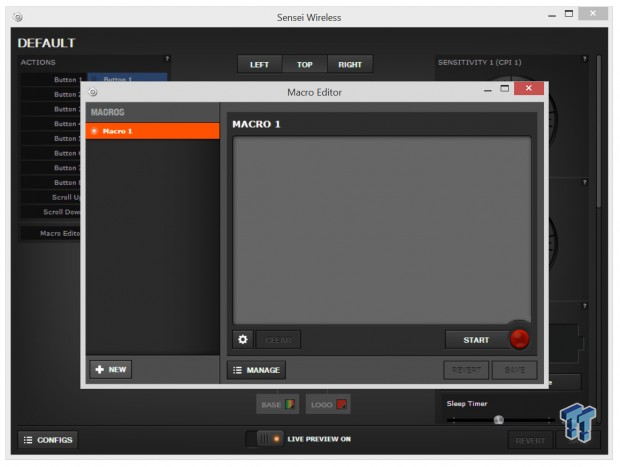The width and height of the screenshot is (620, 467).
Task: Select Button 2 row in Actions list
Action: pyautogui.click(x=51, y=94)
